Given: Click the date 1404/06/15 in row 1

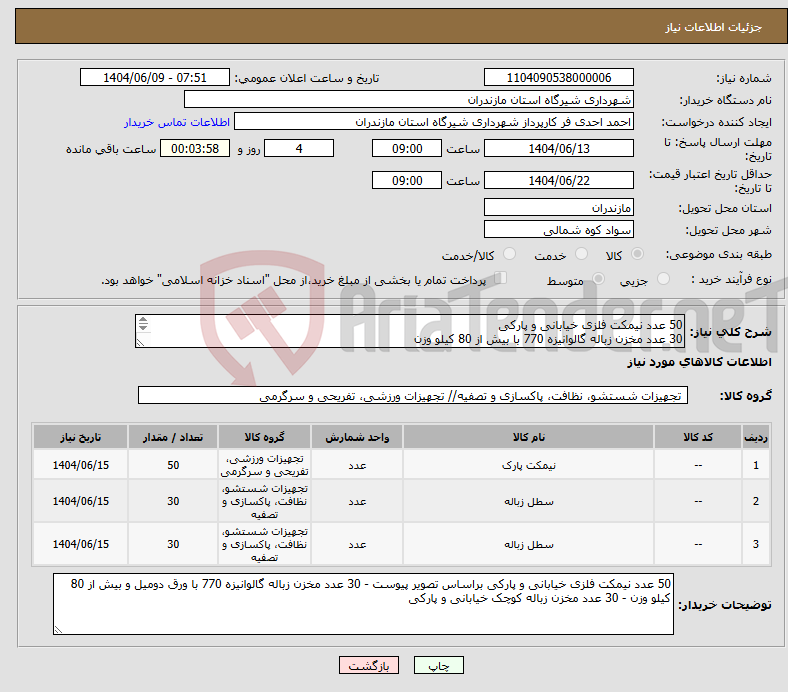Looking at the screenshot, I should [80, 465].
